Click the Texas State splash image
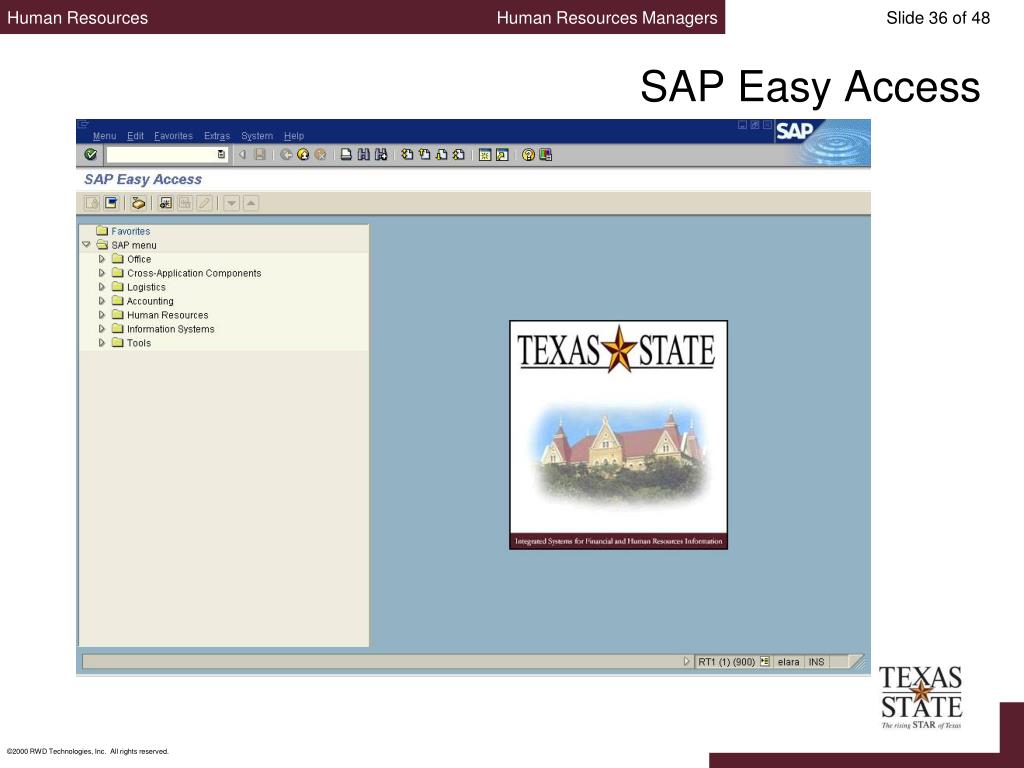This screenshot has height=768, width=1024. click(x=618, y=435)
